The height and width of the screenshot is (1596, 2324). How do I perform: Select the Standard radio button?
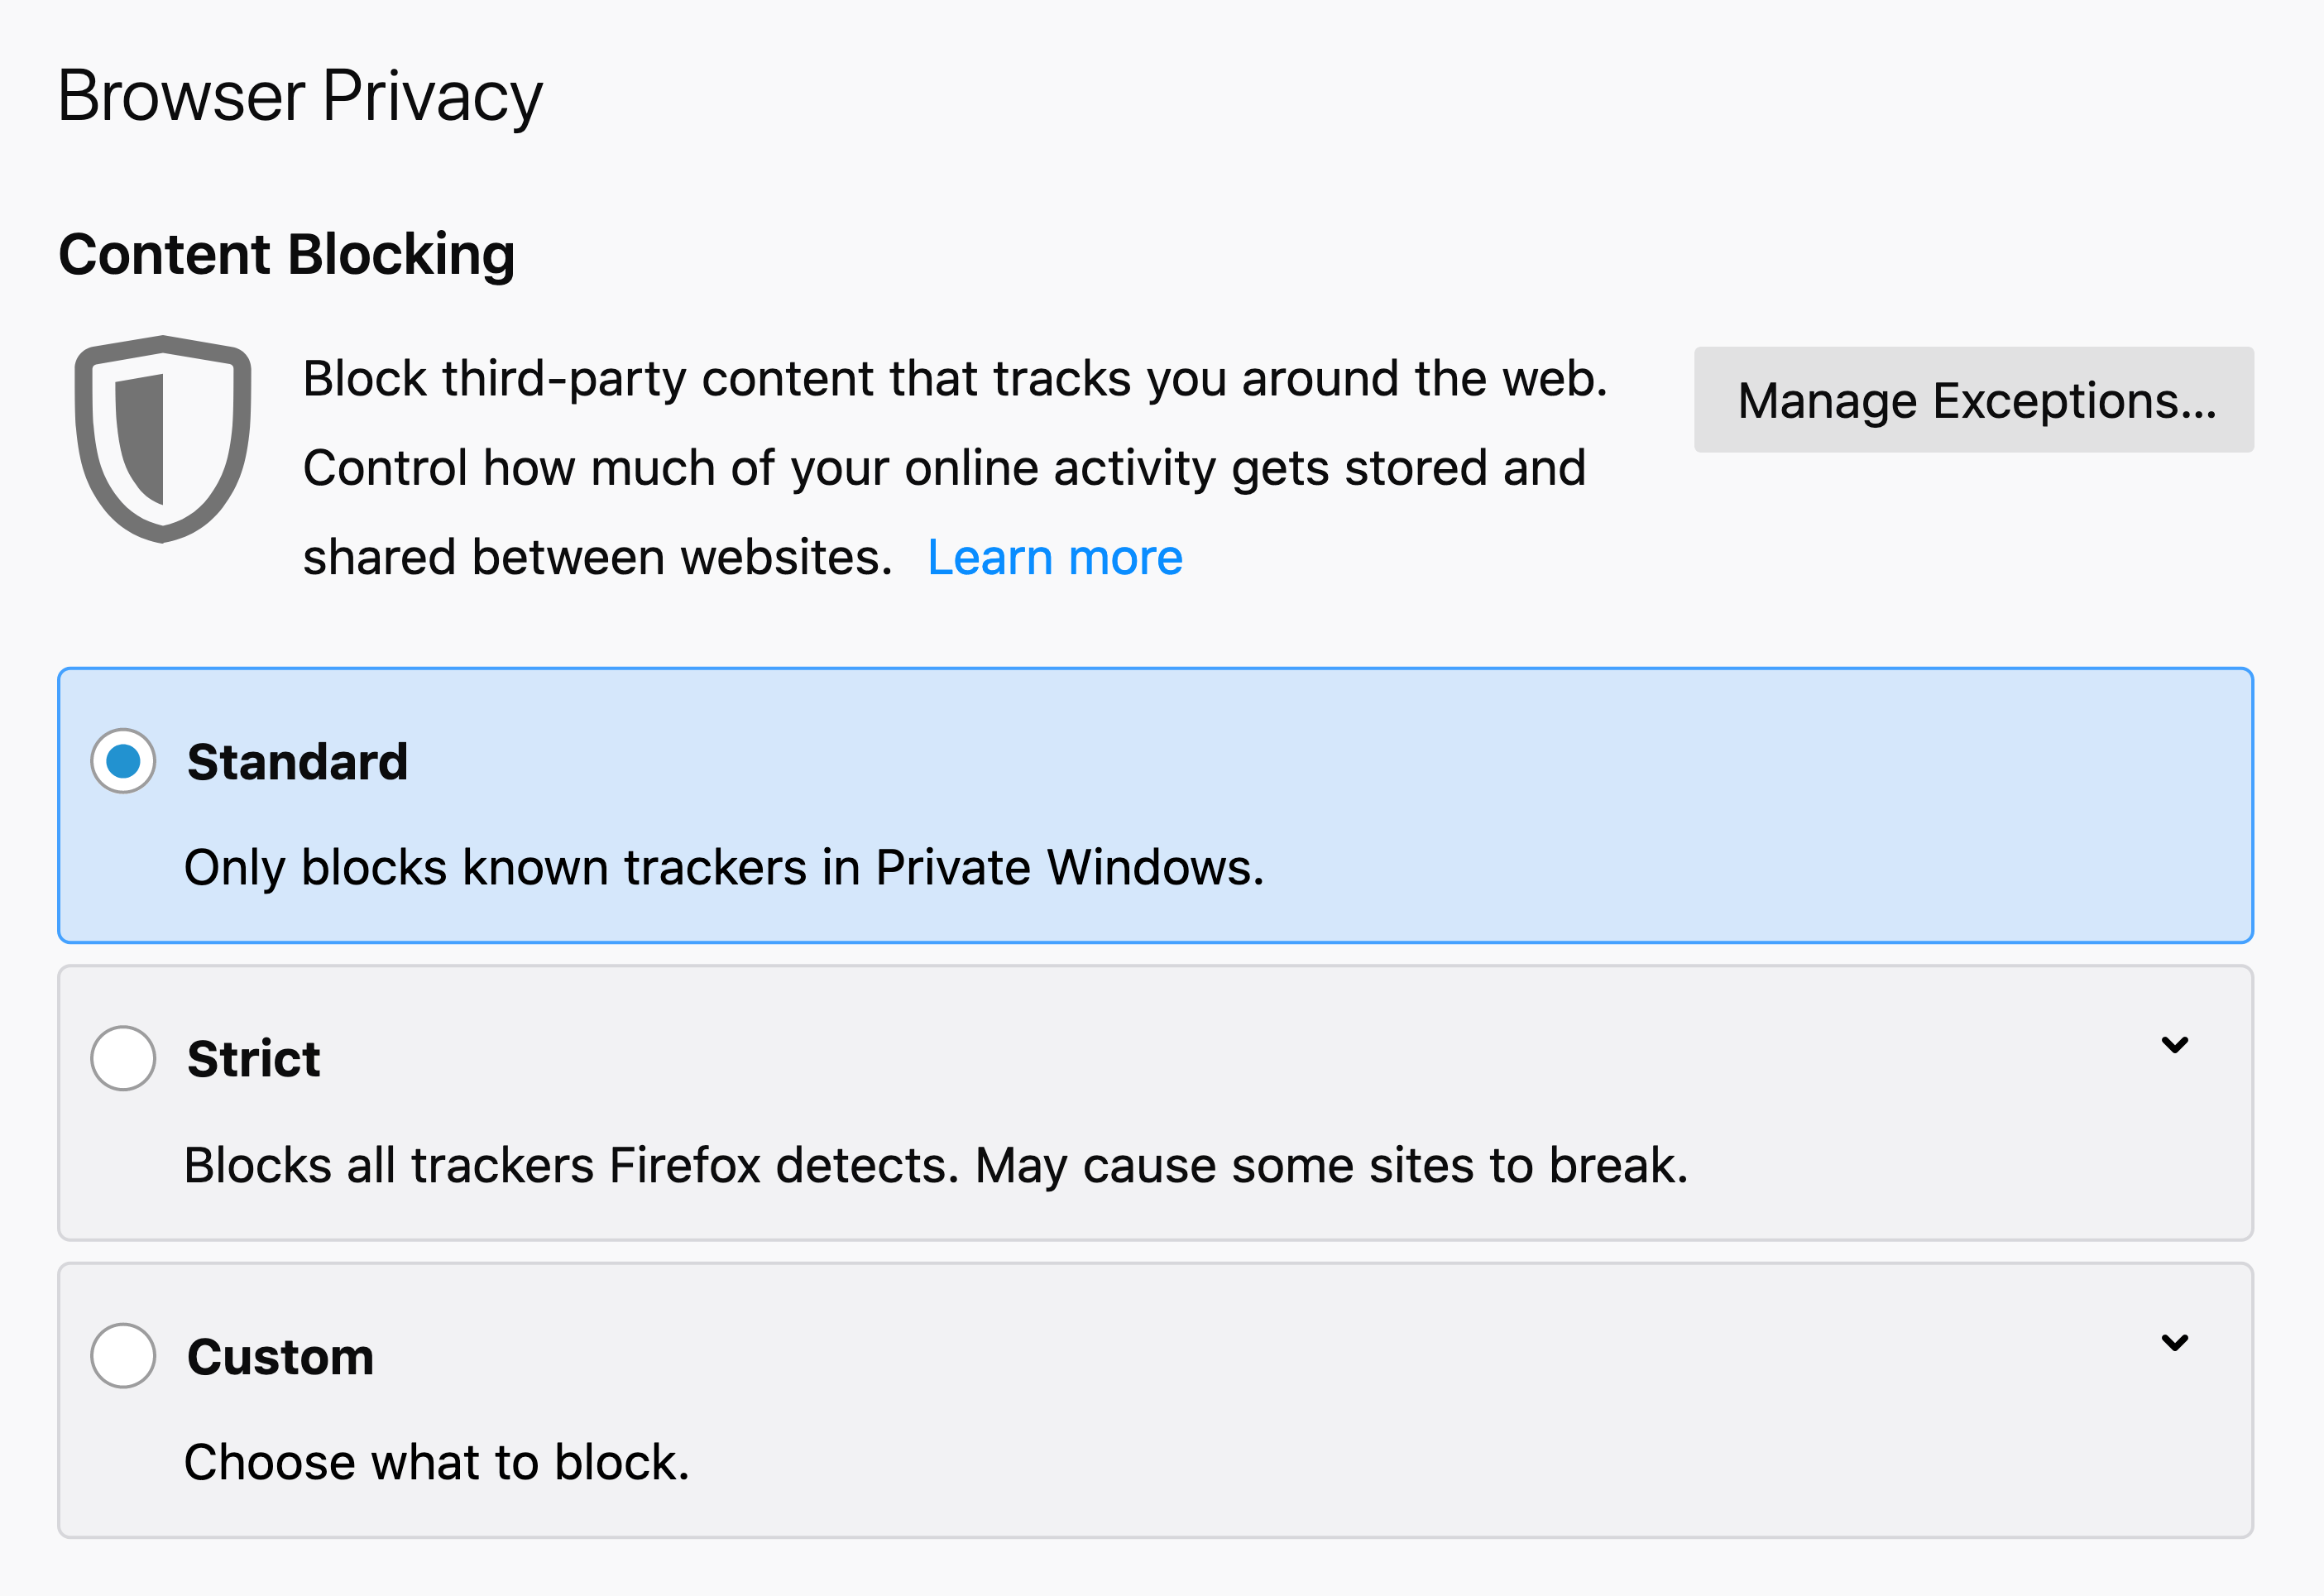123,761
